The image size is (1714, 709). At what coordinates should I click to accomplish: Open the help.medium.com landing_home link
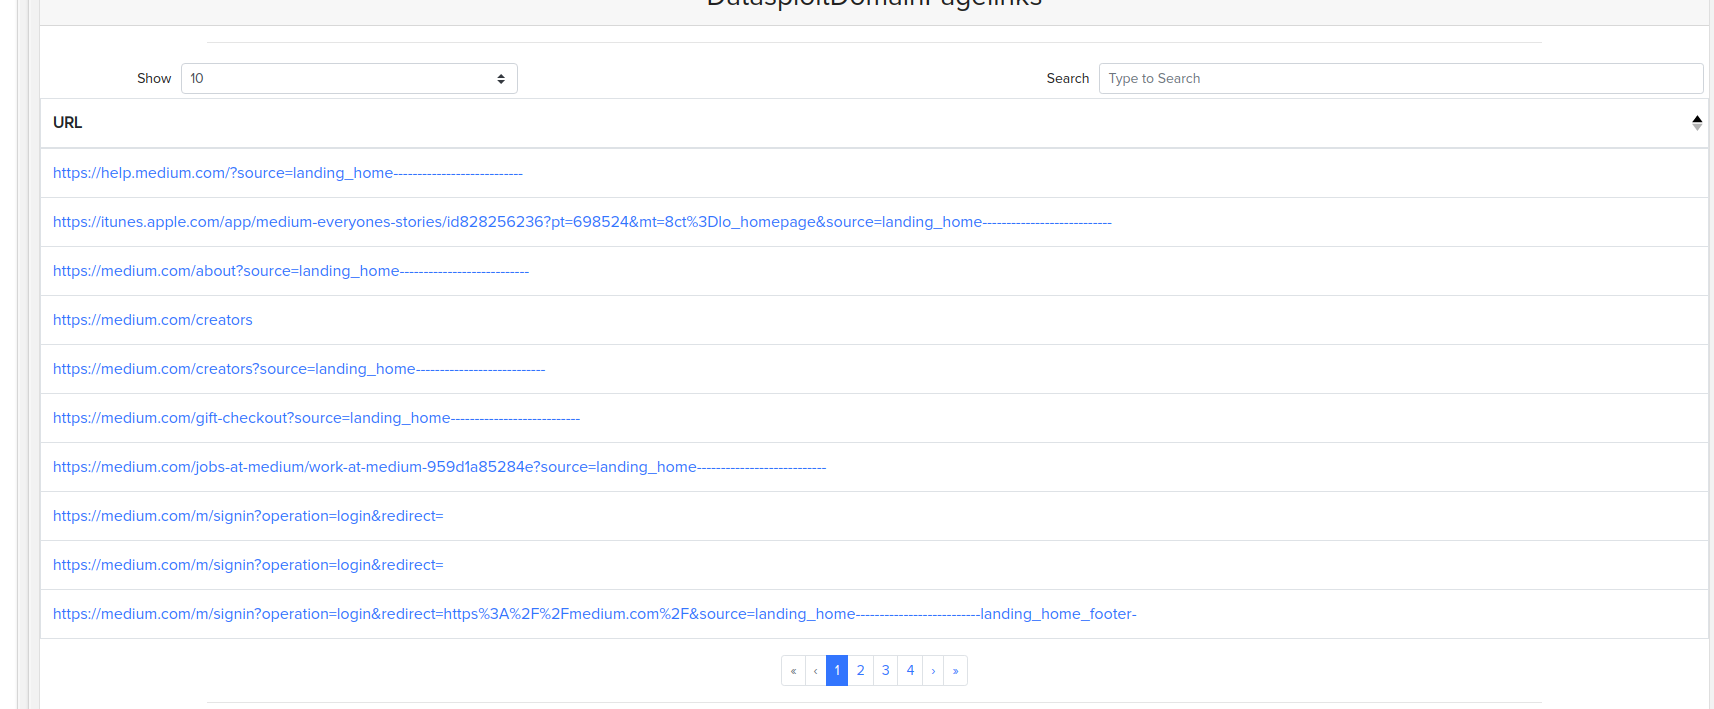[x=288, y=173]
